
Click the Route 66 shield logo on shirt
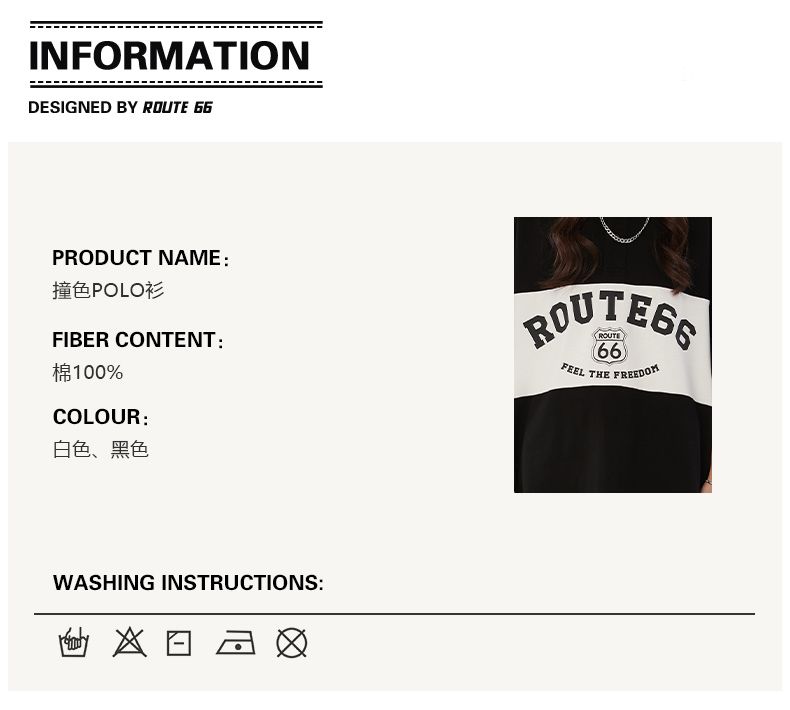click(x=609, y=345)
